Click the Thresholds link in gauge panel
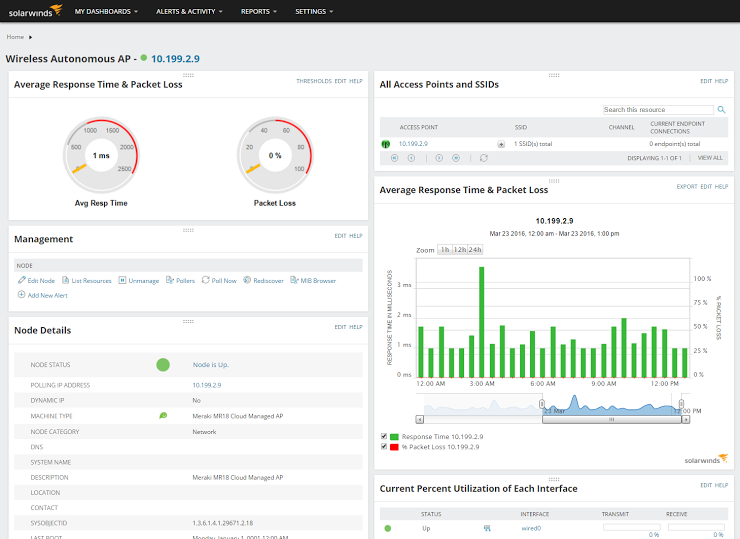The width and height of the screenshot is (740, 539). tap(313, 81)
